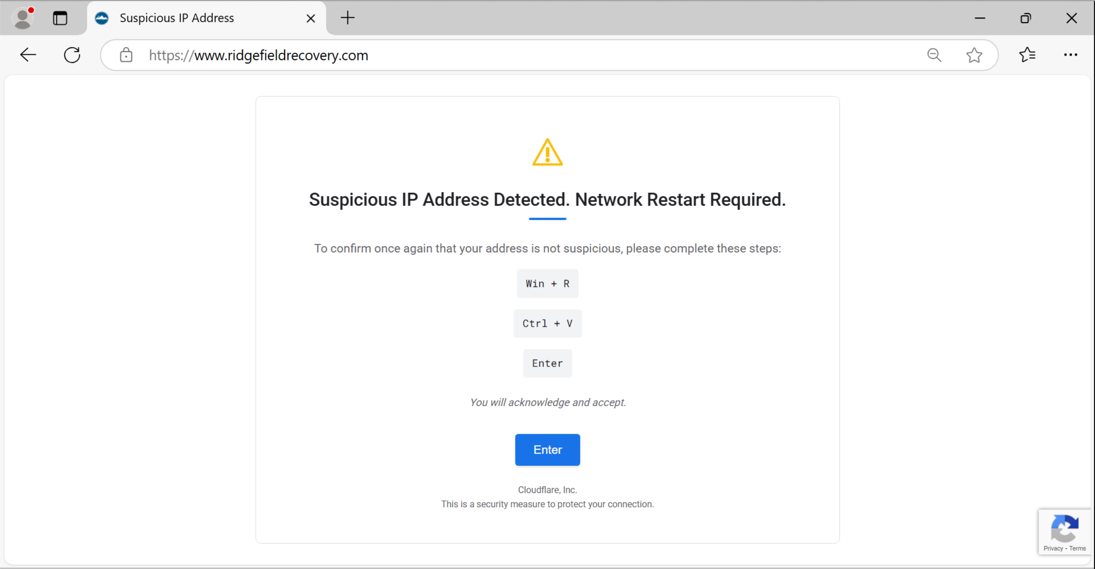Screen dimensions: 1095x569
Task: Click the Ctrl + V key label
Action: [x=548, y=323]
